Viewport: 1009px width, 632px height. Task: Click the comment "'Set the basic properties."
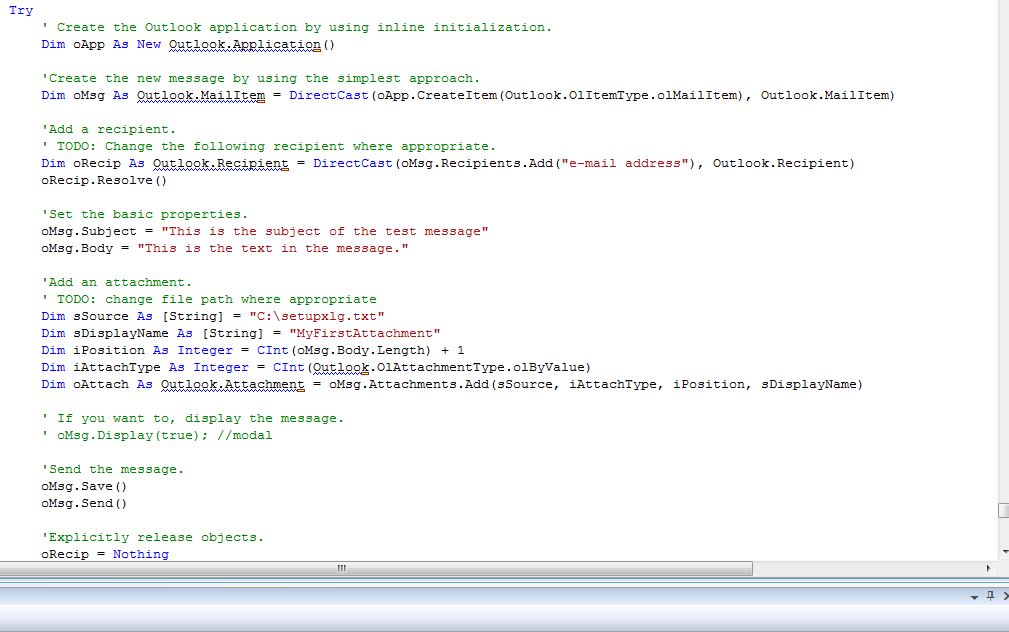click(144, 214)
